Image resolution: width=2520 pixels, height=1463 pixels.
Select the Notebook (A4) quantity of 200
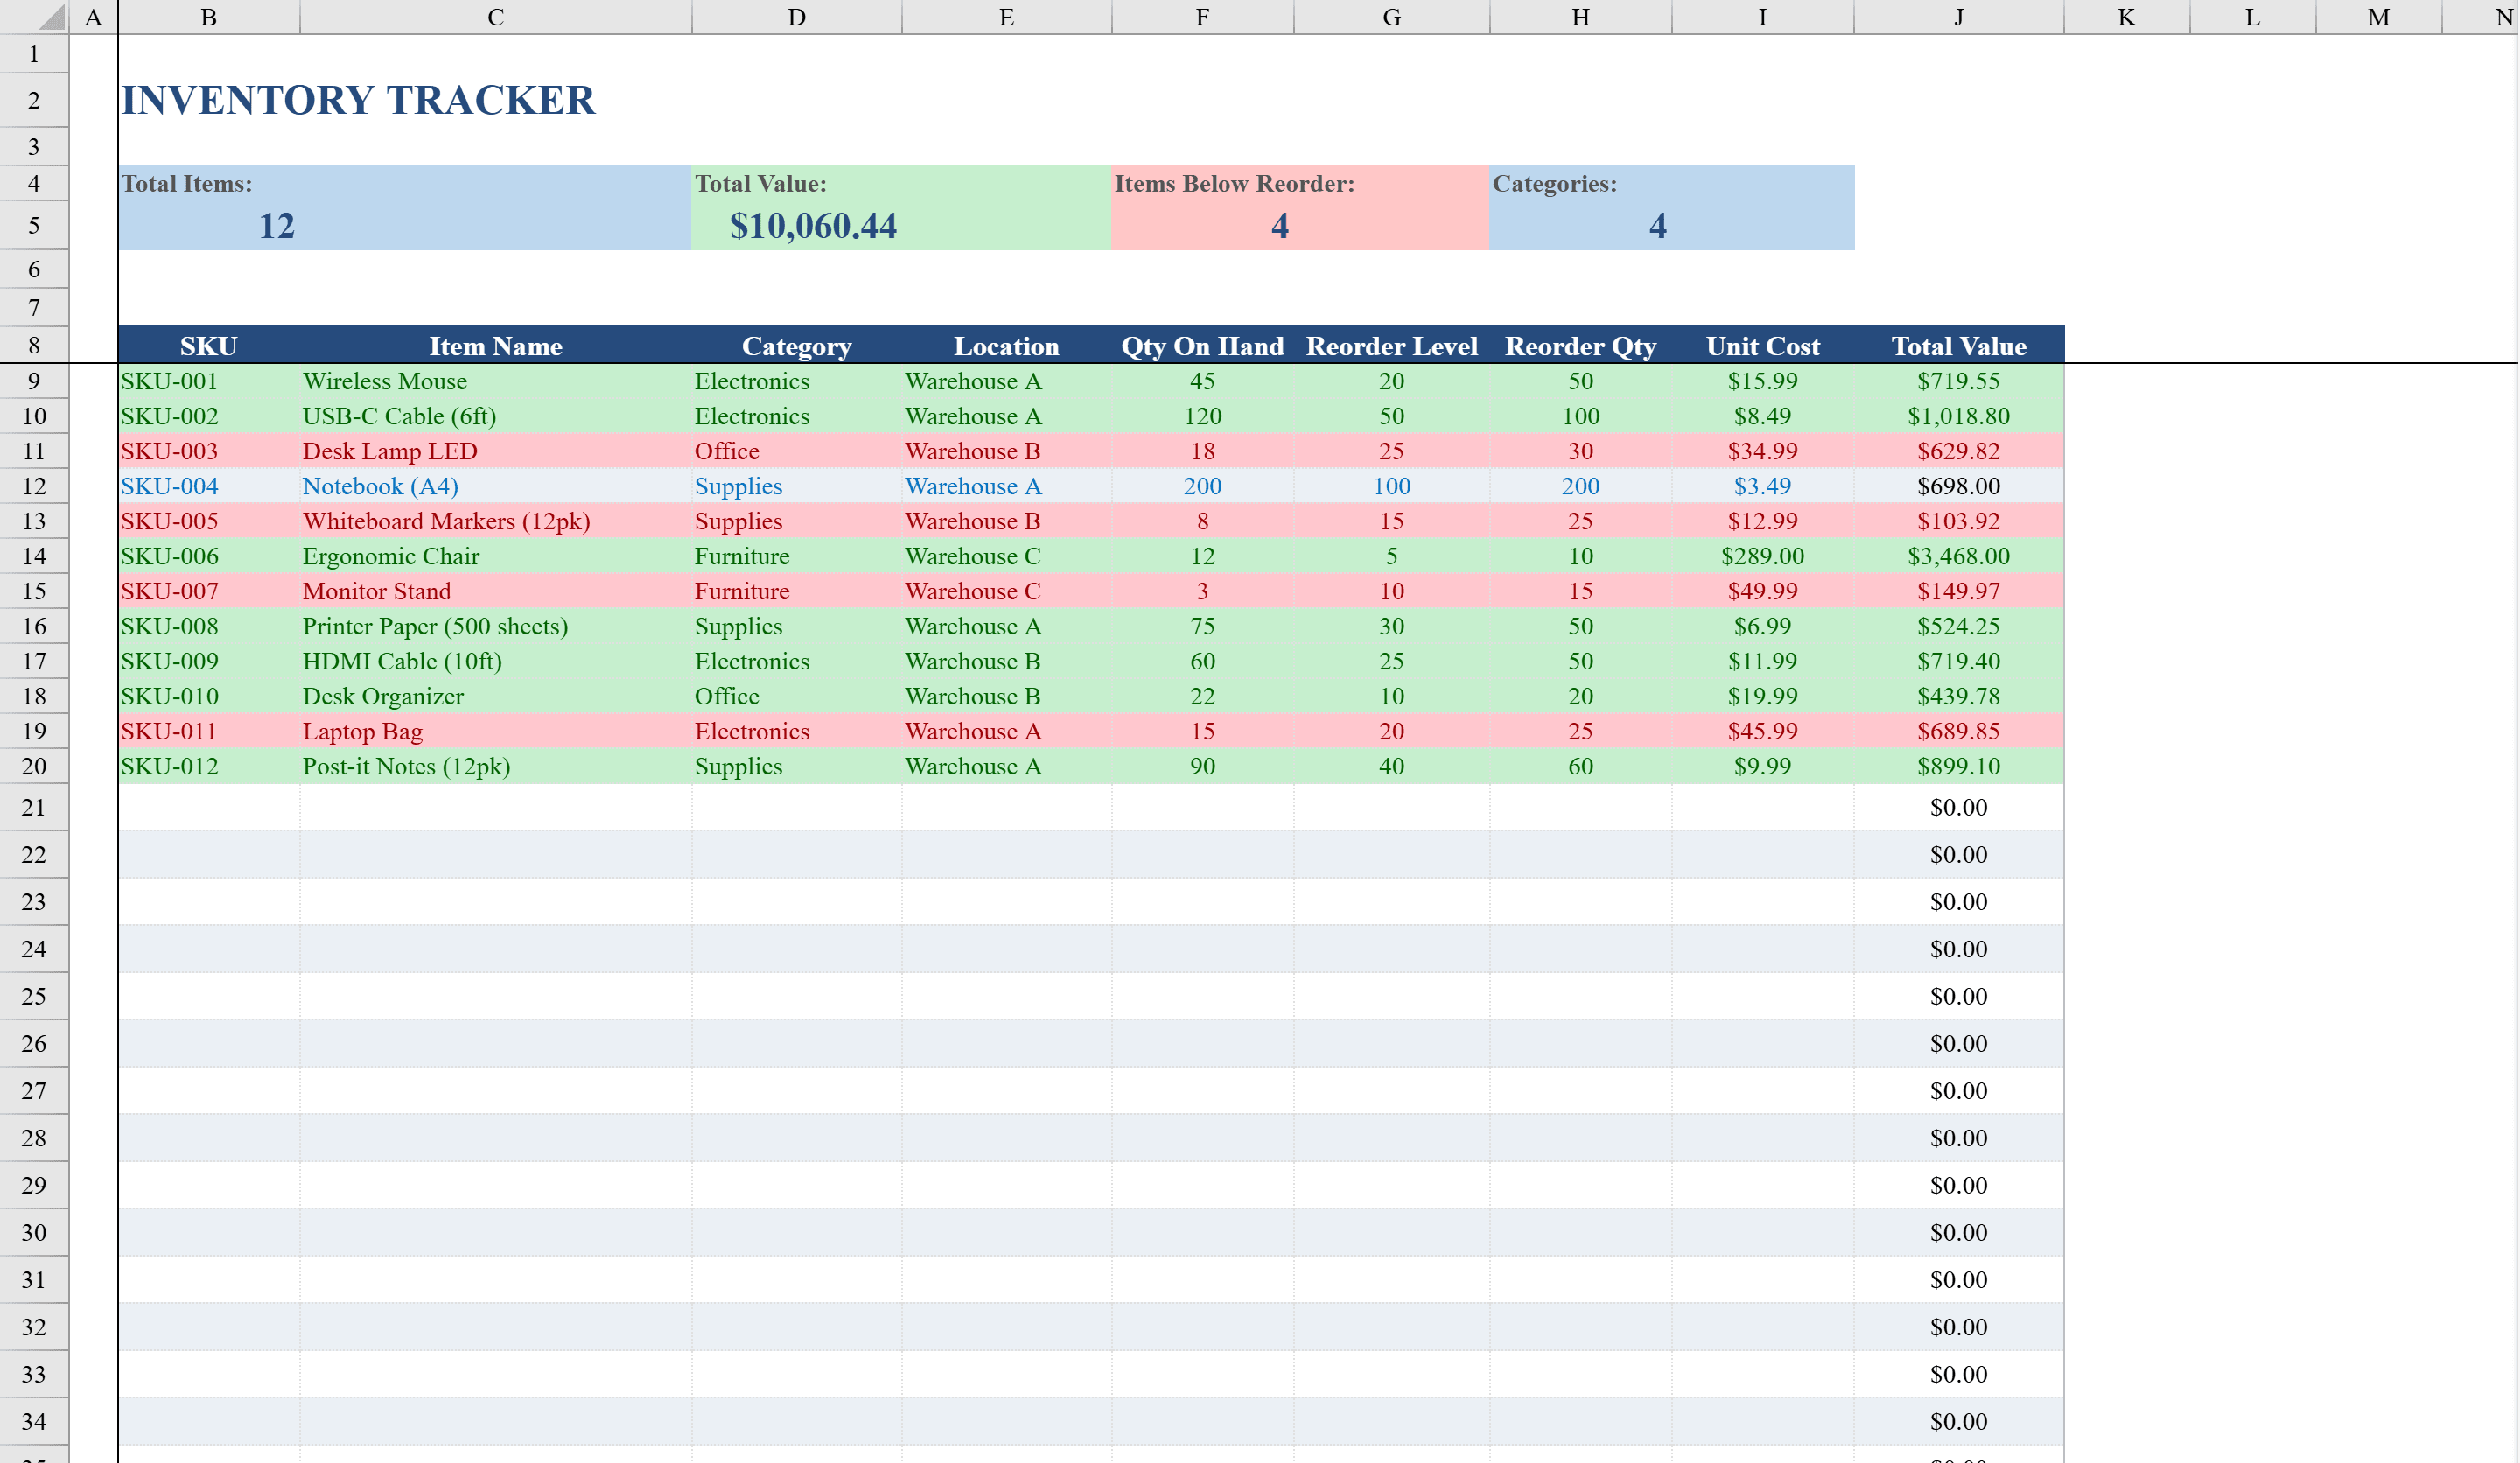click(1201, 486)
